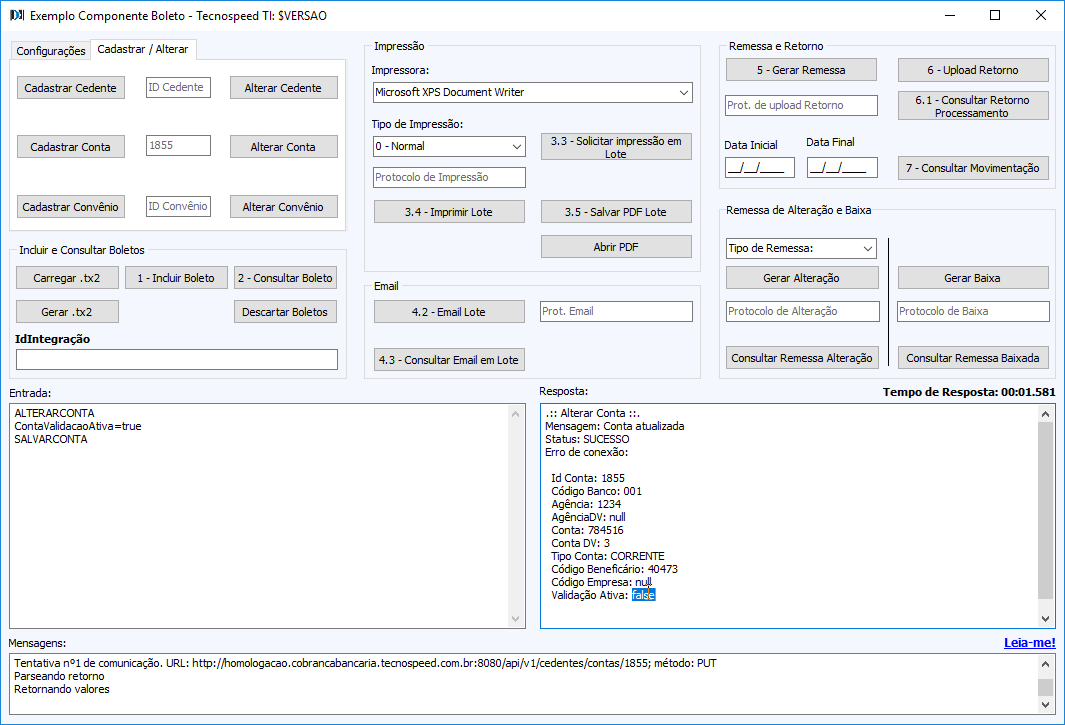Click the Protocolo de Baixa field
Screen dimensions: 1065x725
pyautogui.click(x=972, y=311)
